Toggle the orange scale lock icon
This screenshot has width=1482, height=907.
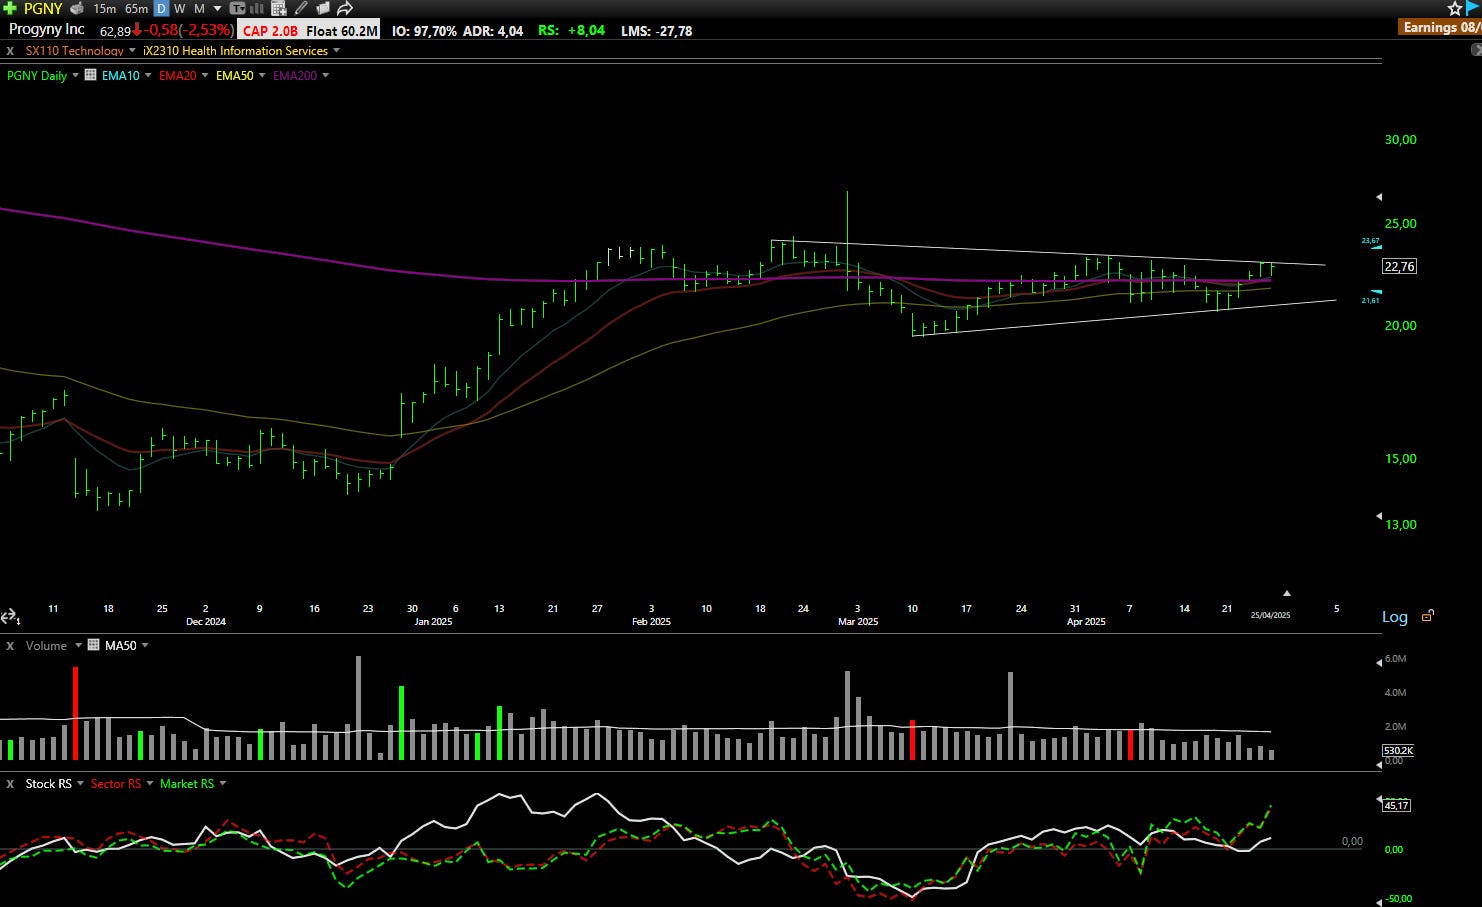click(1427, 616)
